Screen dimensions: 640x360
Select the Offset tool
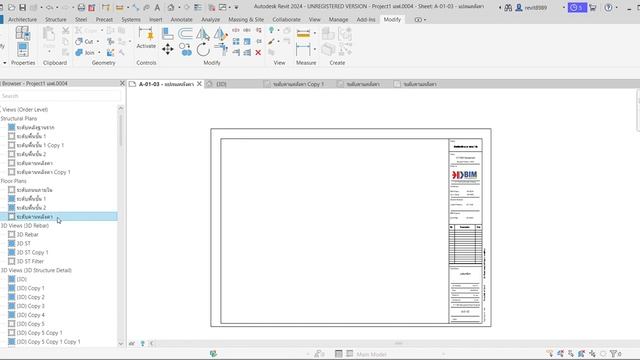click(x=185, y=33)
